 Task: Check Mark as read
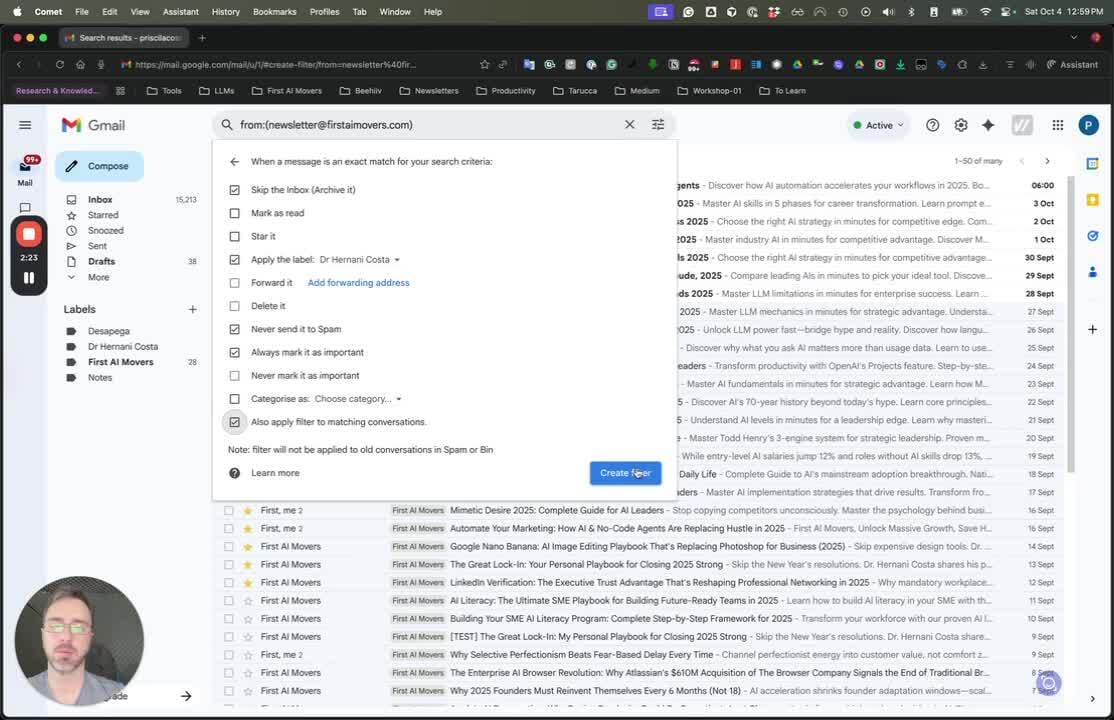[234, 213]
